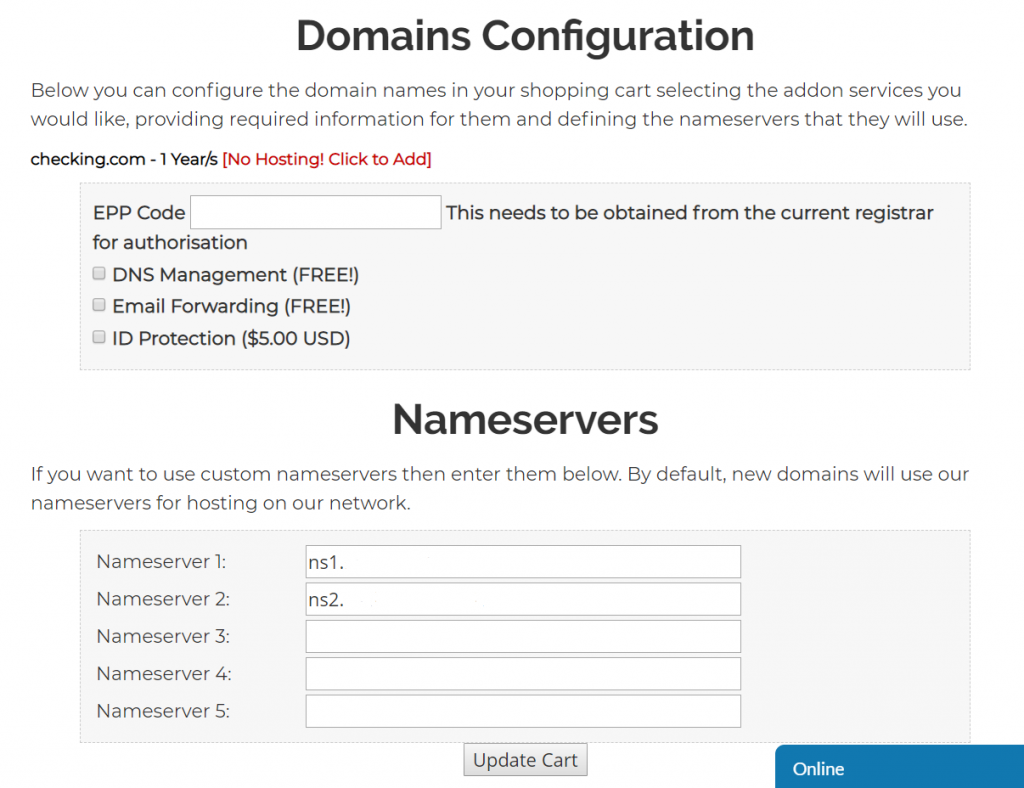Image resolution: width=1024 pixels, height=788 pixels.
Task: Click the Nameserver 1: label
Action: tap(161, 561)
